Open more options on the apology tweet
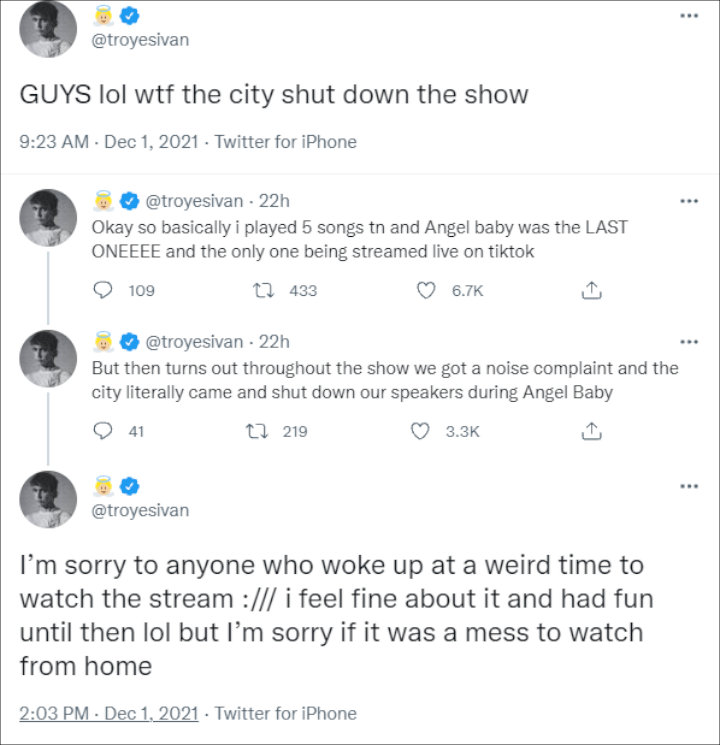The height and width of the screenshot is (745, 720). (x=687, y=486)
